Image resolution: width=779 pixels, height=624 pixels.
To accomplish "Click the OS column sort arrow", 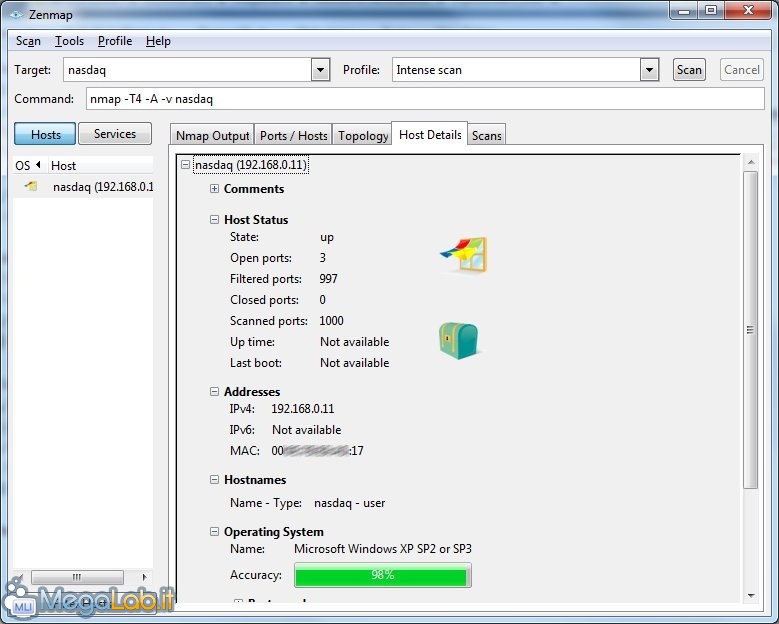I will click(38, 165).
